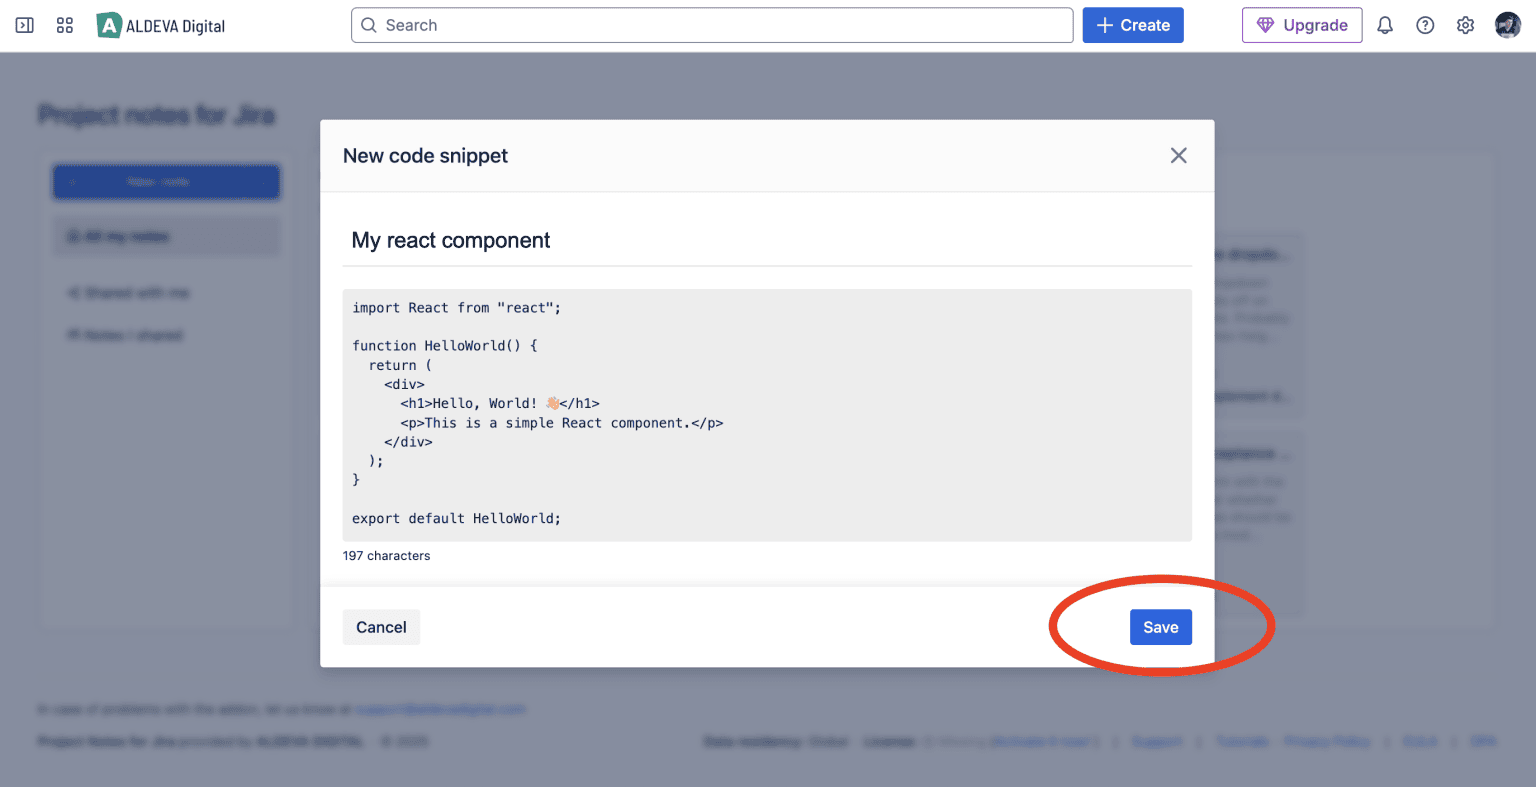Save the code snippet
The width and height of the screenshot is (1536, 787).
pyautogui.click(x=1160, y=627)
